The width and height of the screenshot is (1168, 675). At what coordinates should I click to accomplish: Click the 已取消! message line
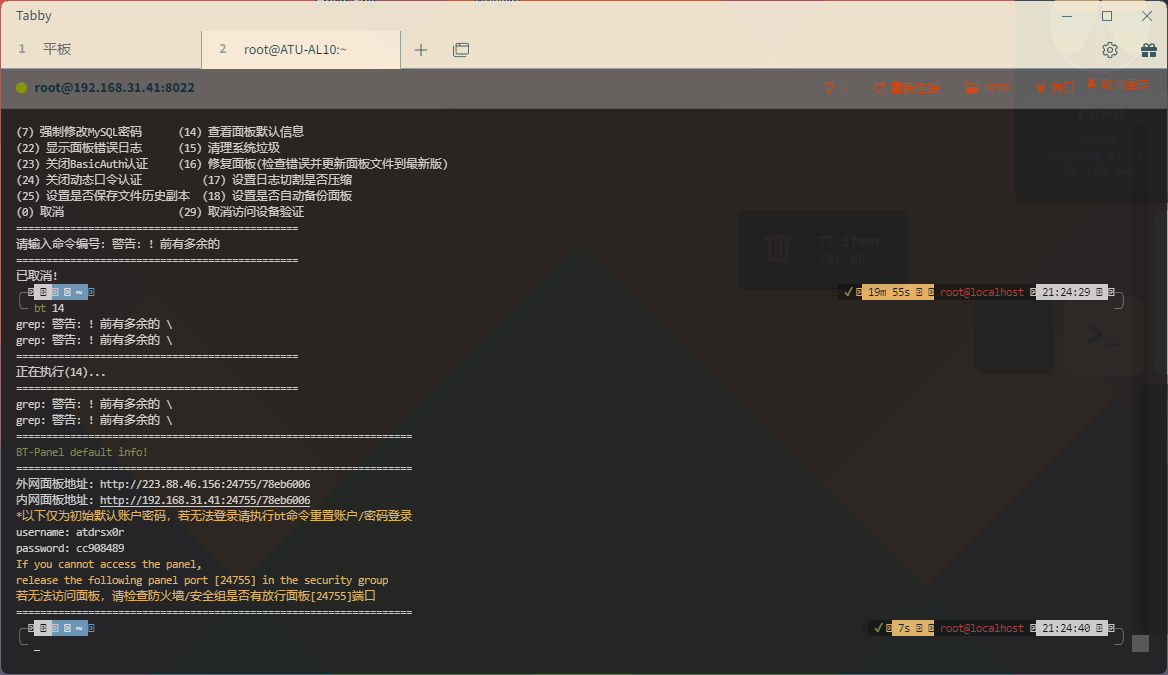tap(37, 276)
